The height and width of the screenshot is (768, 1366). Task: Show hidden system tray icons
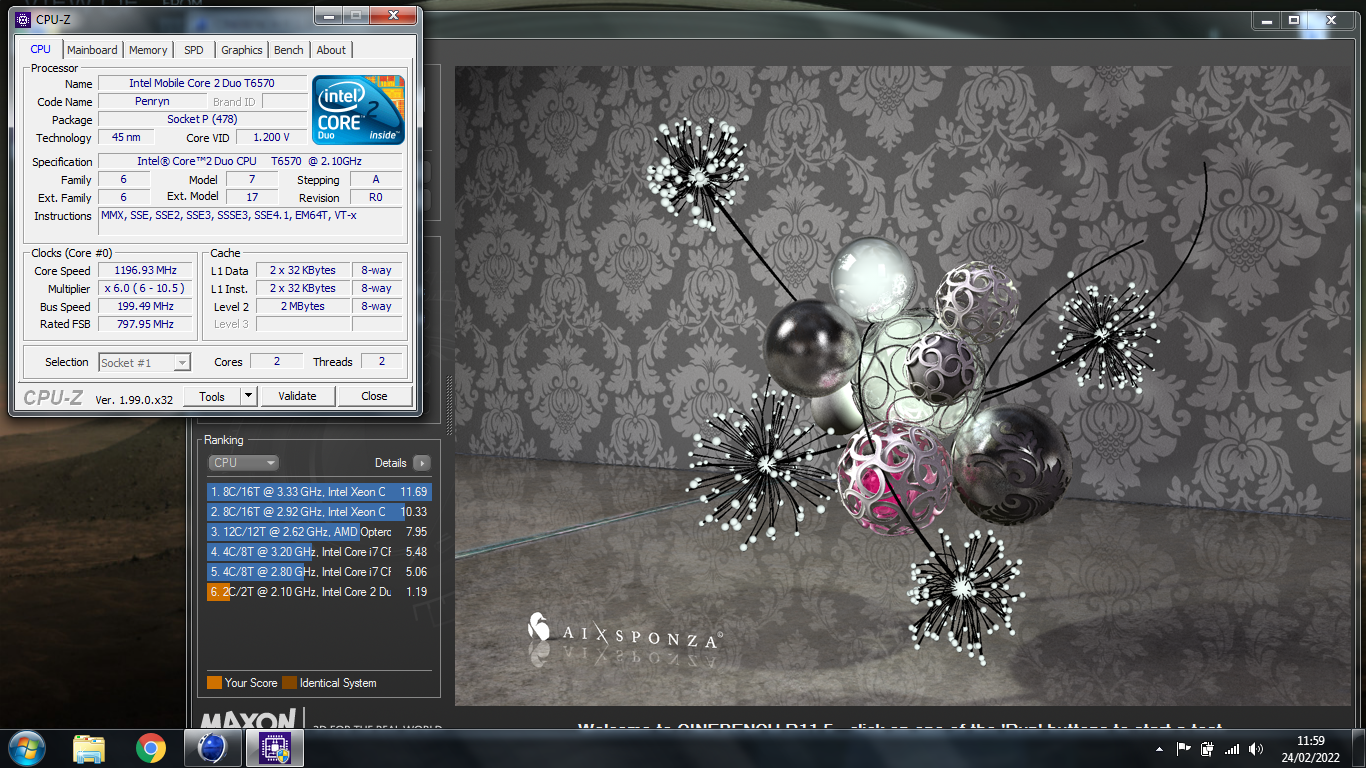(1159, 749)
